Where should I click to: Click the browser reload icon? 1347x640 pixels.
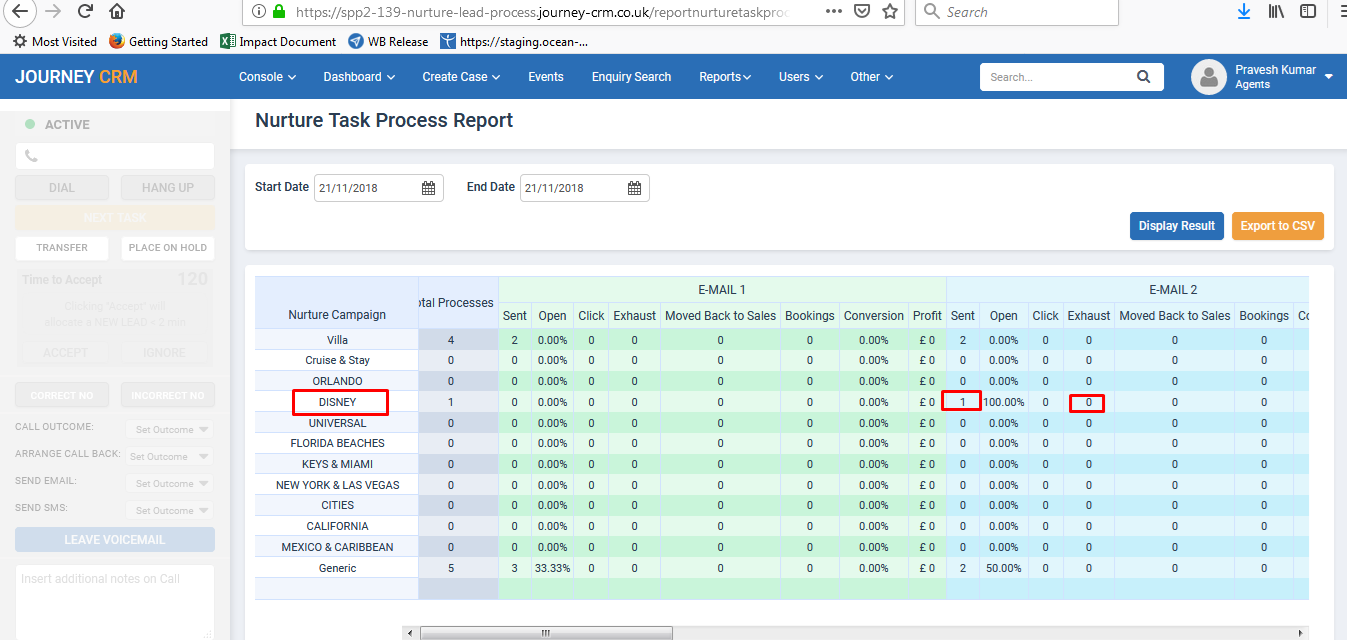tap(85, 12)
